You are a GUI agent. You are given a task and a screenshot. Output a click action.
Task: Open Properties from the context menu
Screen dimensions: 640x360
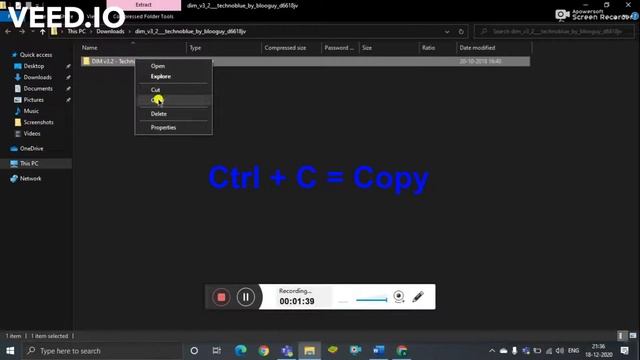coord(163,127)
